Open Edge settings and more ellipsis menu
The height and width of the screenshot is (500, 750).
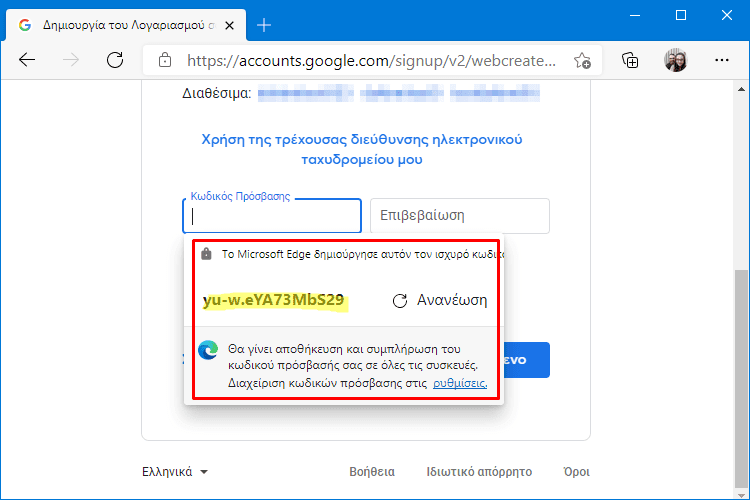click(x=721, y=60)
